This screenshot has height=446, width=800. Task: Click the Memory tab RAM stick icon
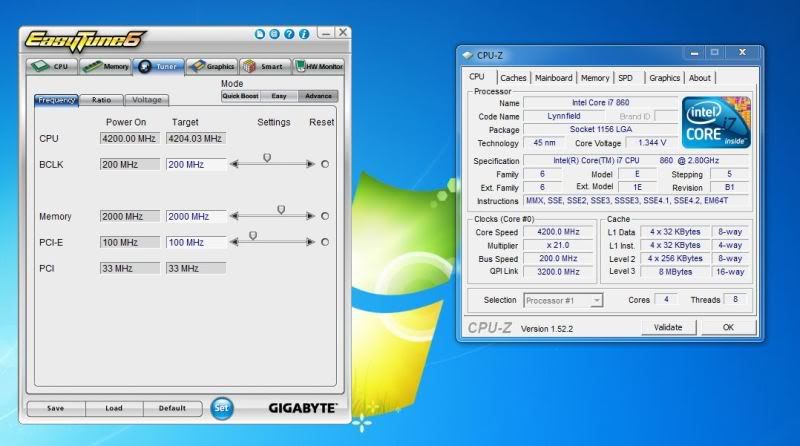(92, 66)
